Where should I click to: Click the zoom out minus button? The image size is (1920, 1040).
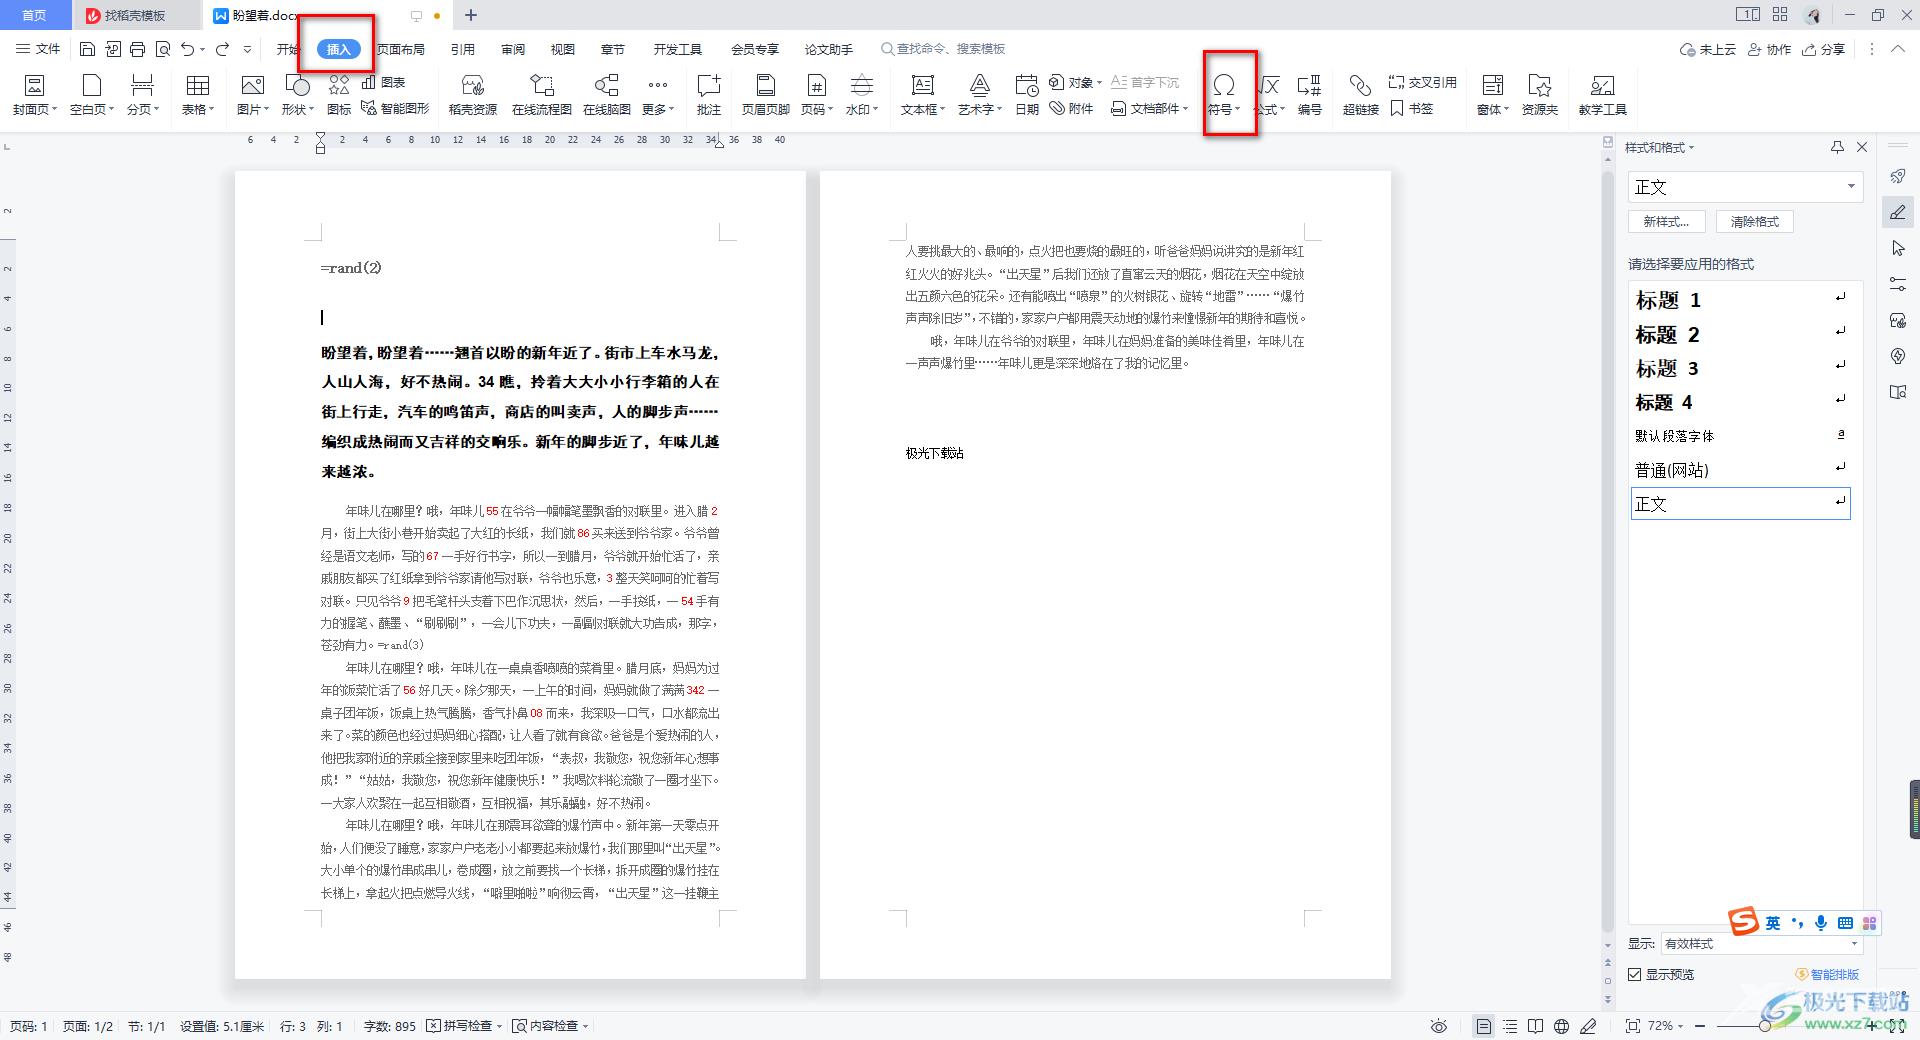[x=1698, y=1026]
